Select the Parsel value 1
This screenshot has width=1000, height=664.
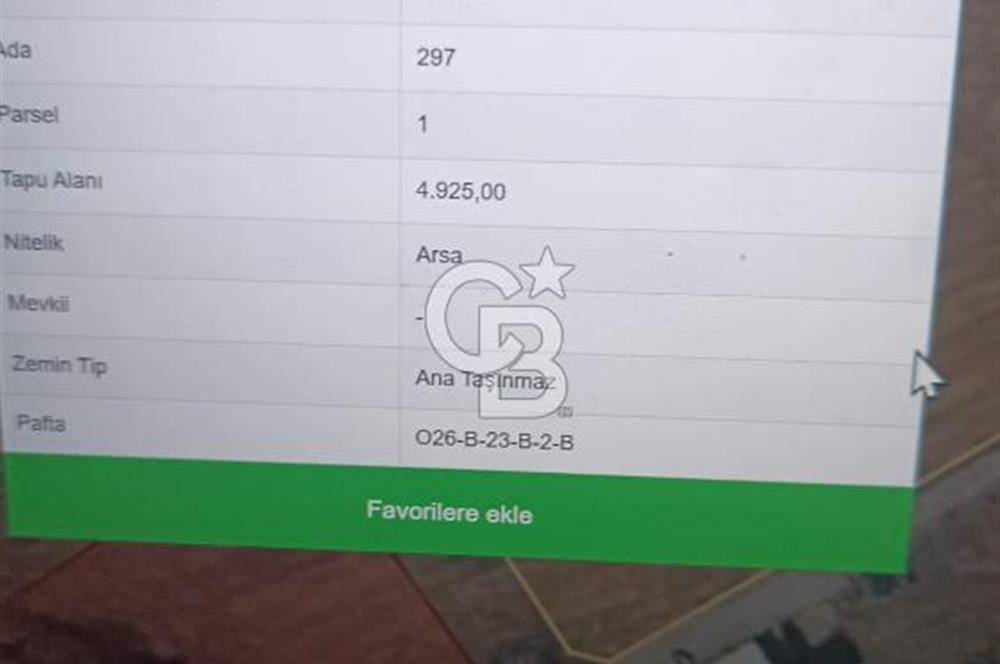click(422, 124)
